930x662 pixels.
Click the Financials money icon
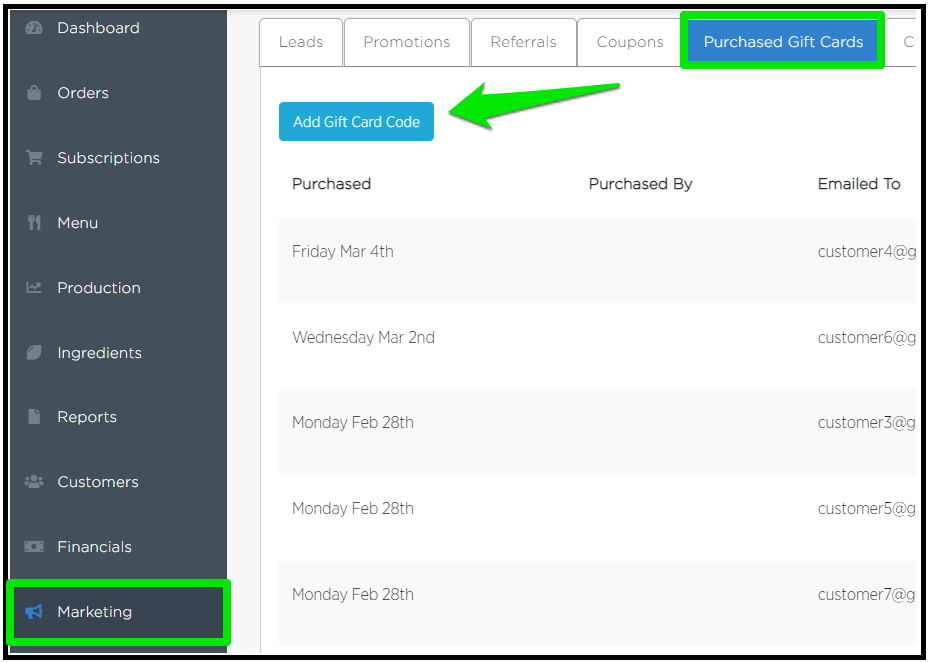34,547
